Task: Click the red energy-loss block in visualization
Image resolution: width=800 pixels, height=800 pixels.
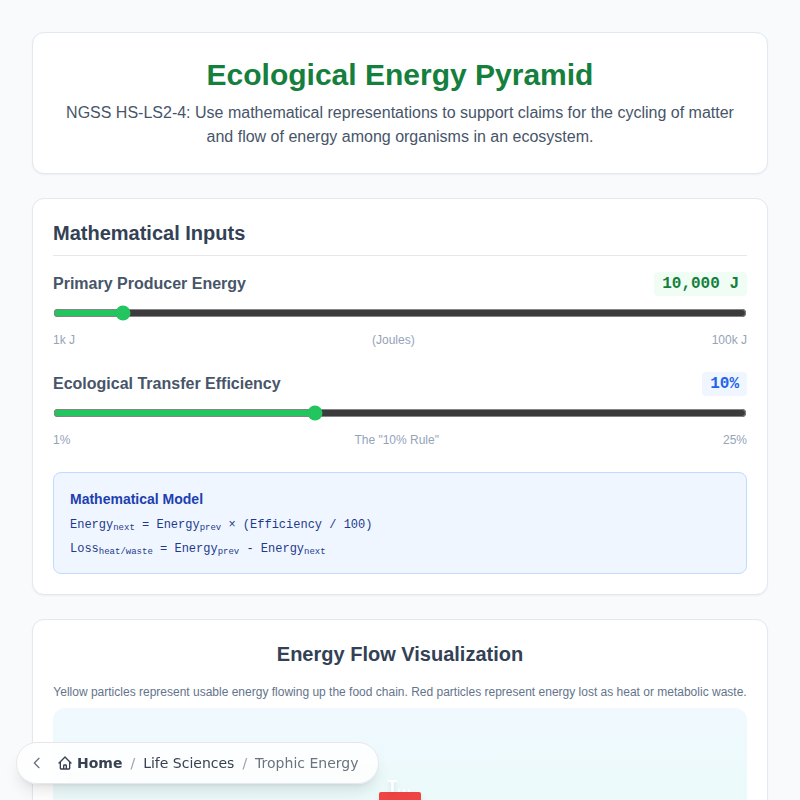Action: coord(400,795)
